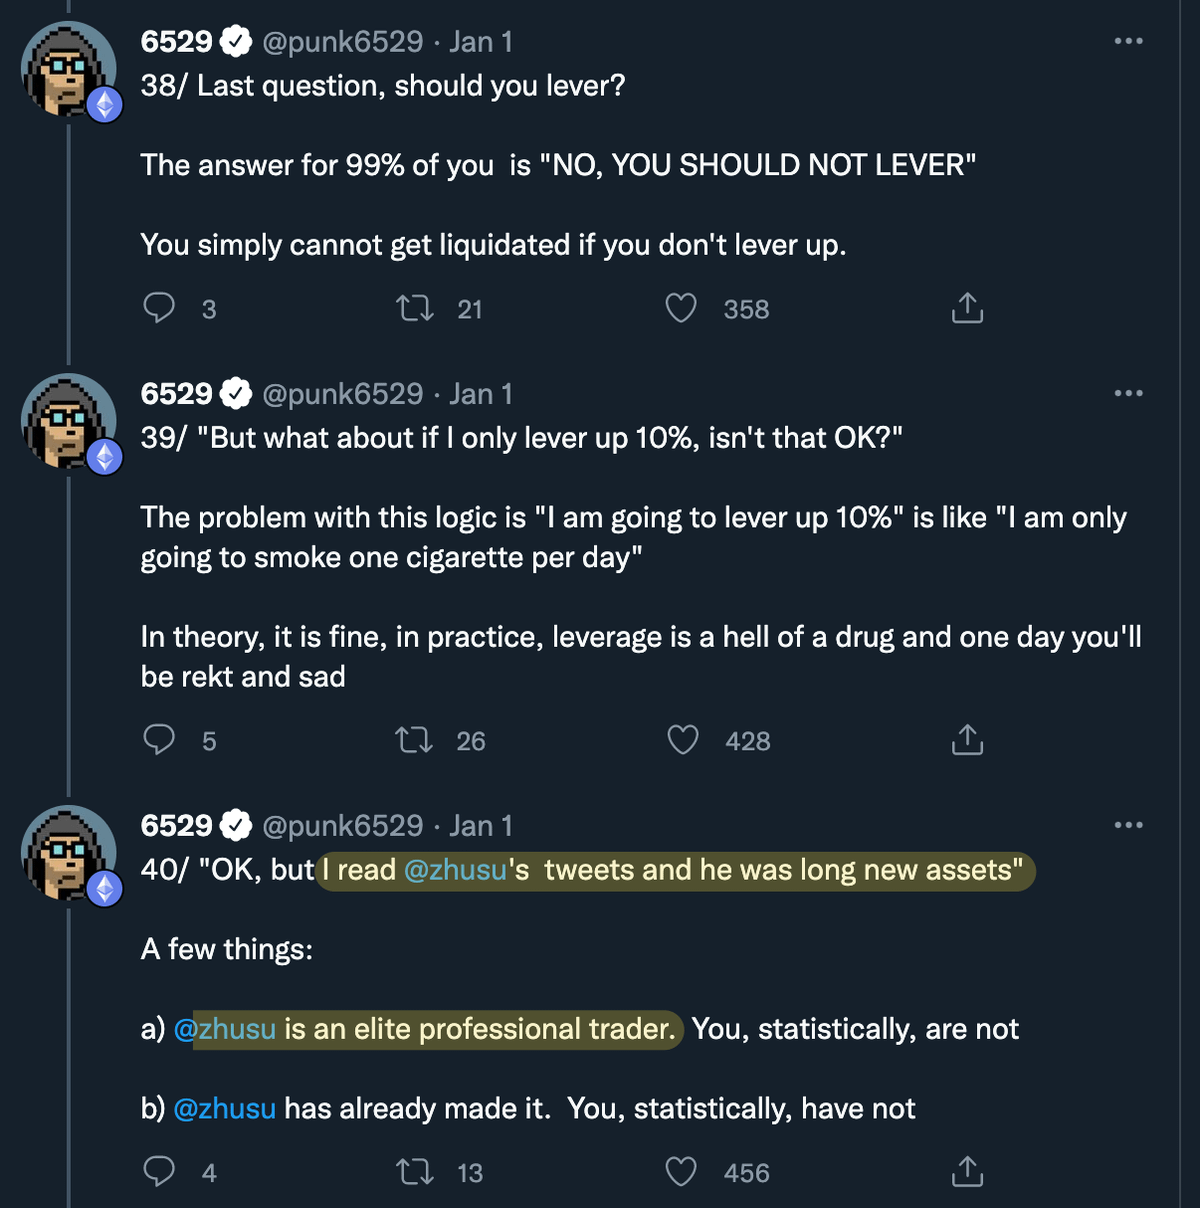Retweet the 38/ tweet with 21 retweets
1200x1208 pixels.
(415, 308)
